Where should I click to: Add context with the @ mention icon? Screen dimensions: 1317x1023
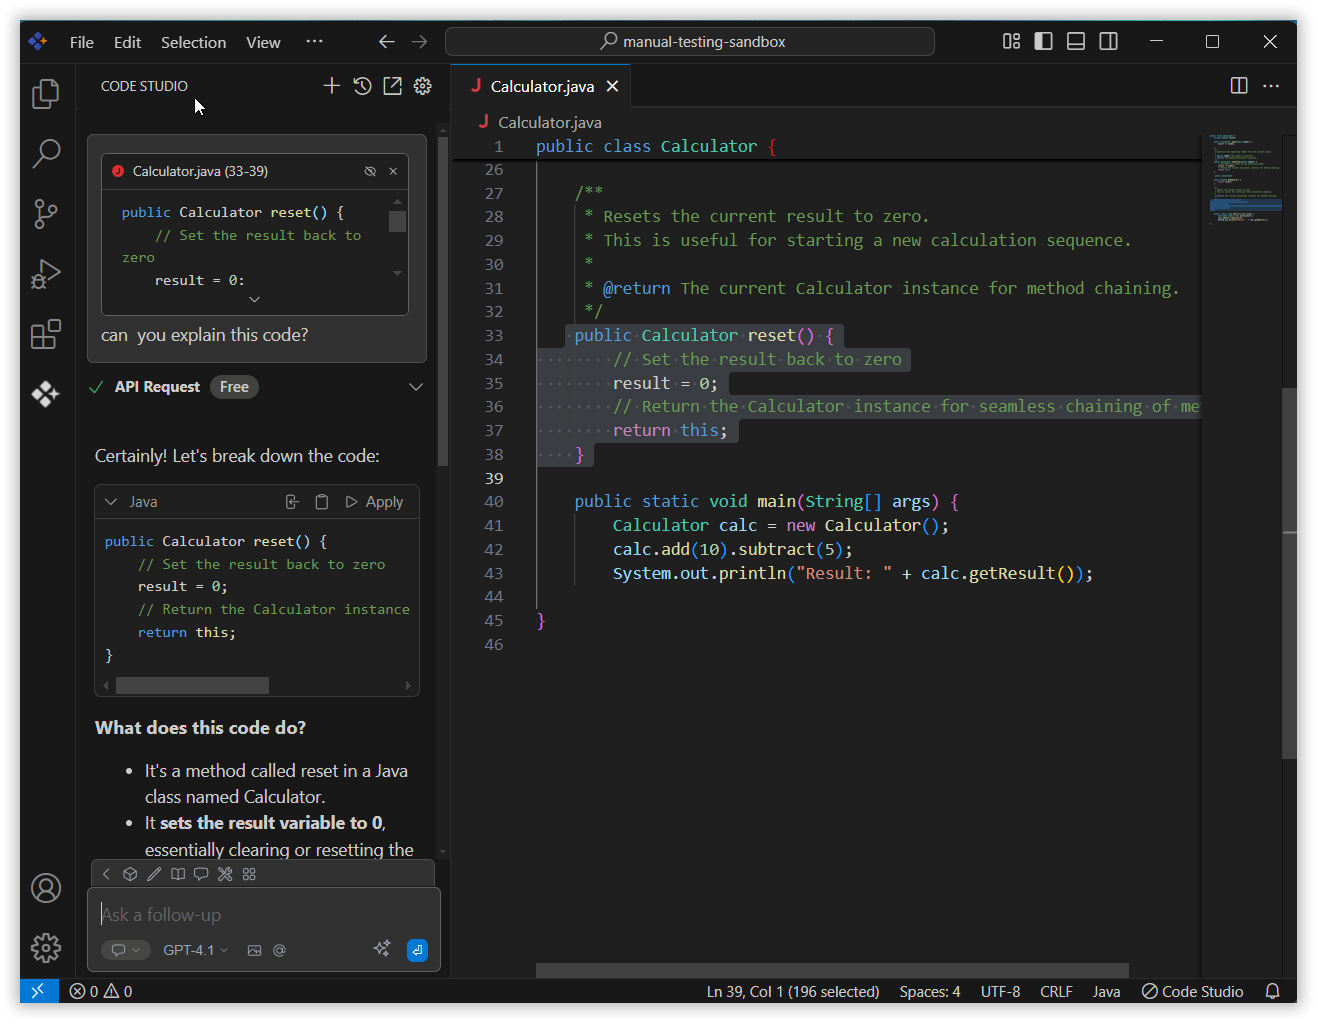tap(279, 950)
